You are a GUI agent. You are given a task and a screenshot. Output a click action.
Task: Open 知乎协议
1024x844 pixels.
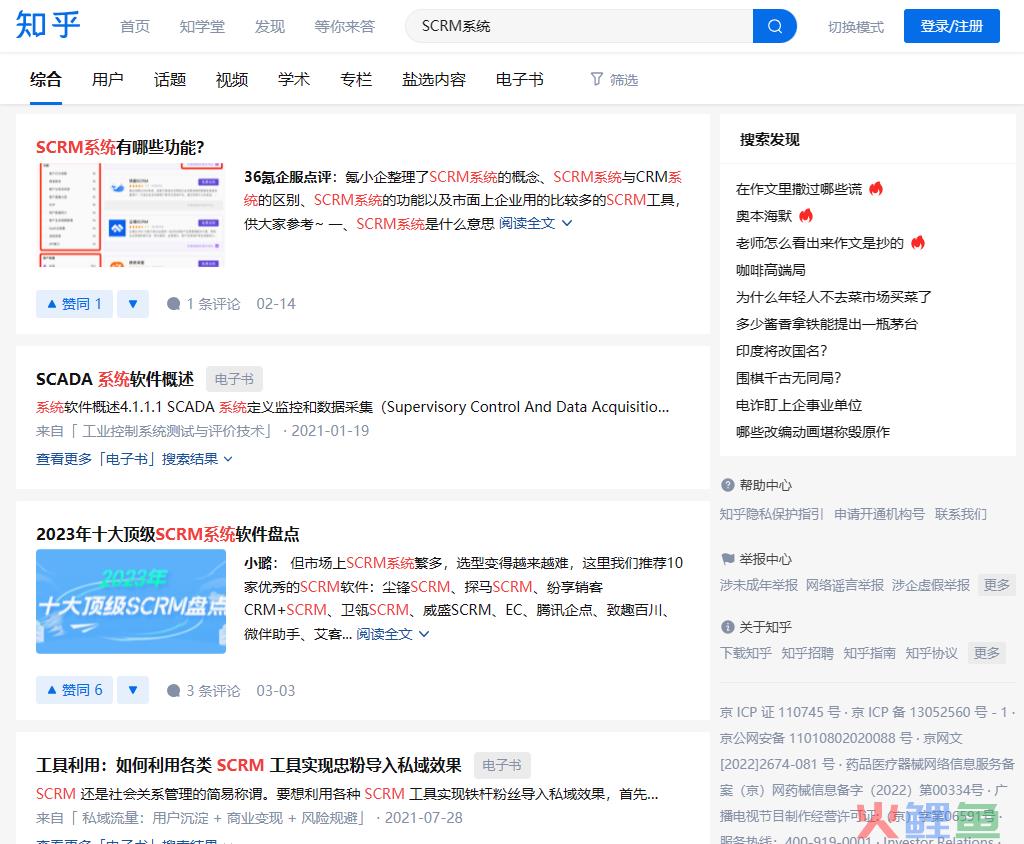(932, 653)
